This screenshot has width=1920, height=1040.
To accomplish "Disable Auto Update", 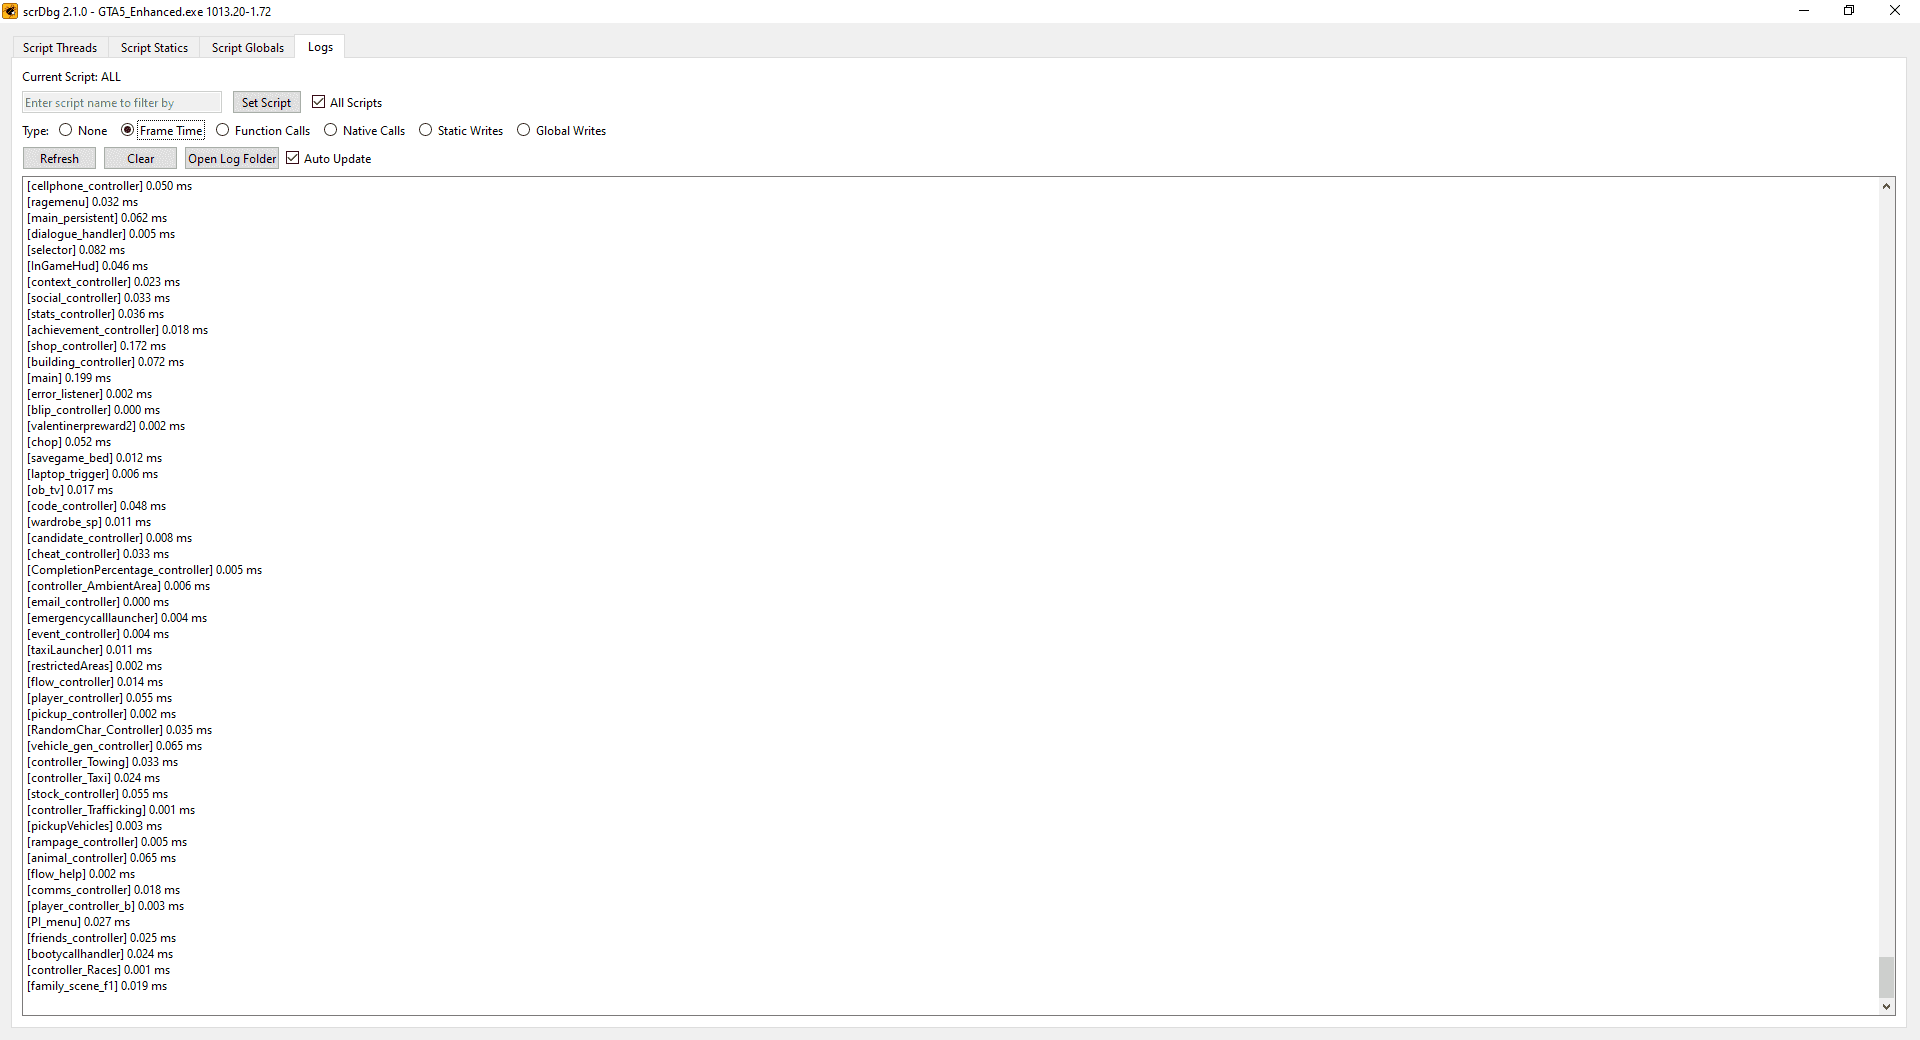I will coord(292,158).
